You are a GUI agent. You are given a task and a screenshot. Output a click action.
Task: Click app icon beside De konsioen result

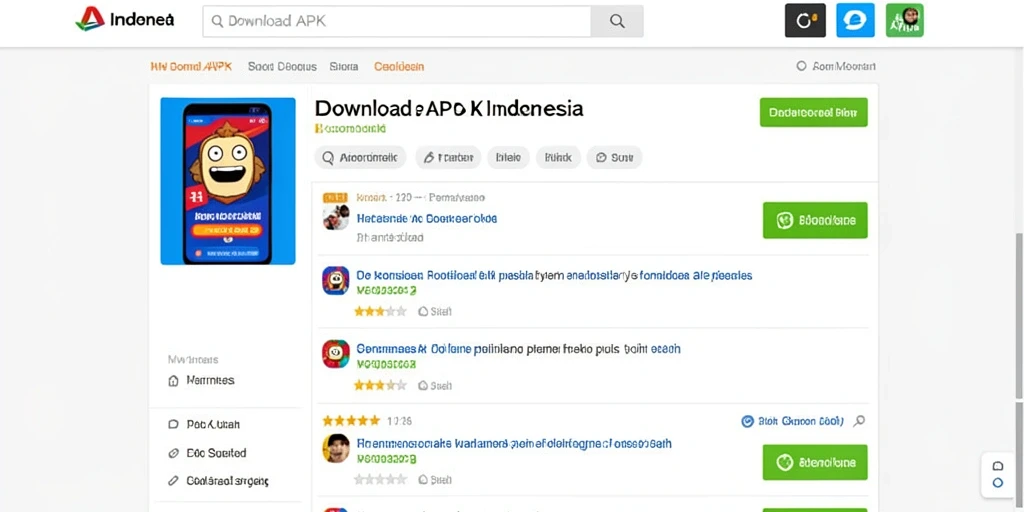[336, 280]
